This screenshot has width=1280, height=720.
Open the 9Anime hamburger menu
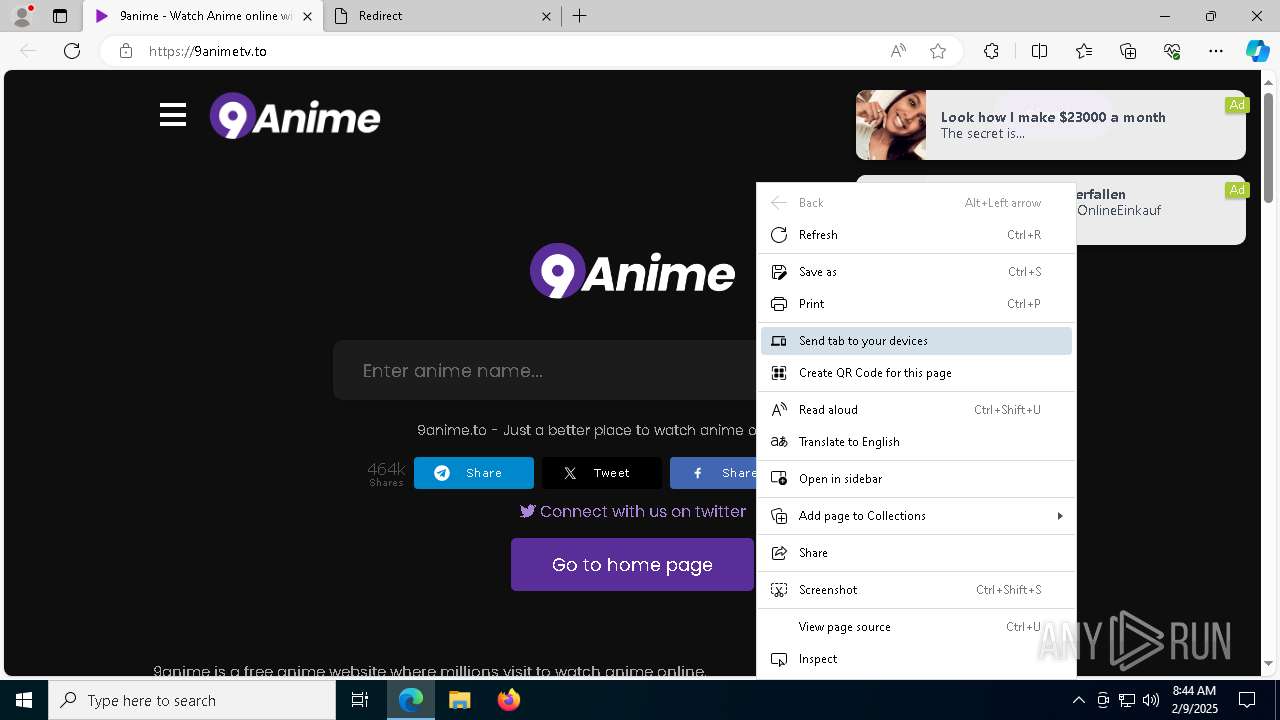click(173, 115)
